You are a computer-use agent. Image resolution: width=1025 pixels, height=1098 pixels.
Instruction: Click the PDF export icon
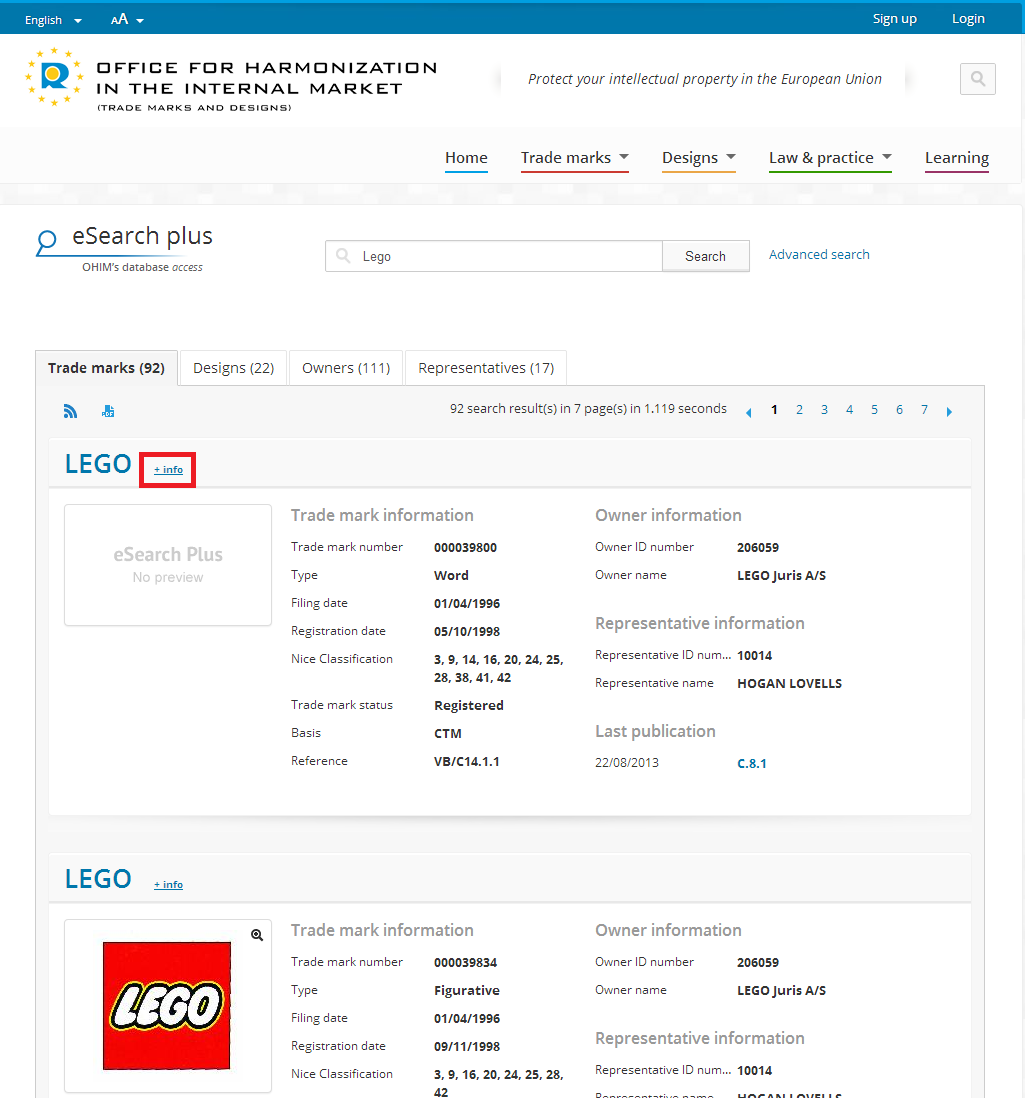pos(108,411)
